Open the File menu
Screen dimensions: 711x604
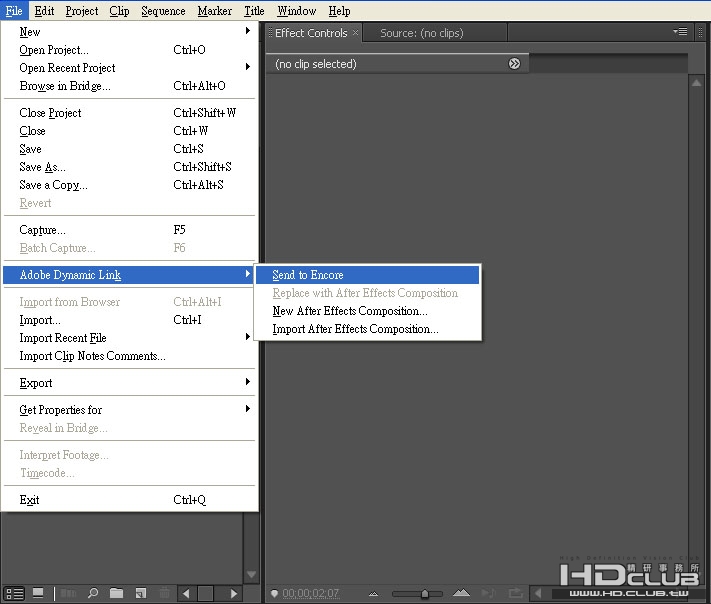click(x=14, y=11)
